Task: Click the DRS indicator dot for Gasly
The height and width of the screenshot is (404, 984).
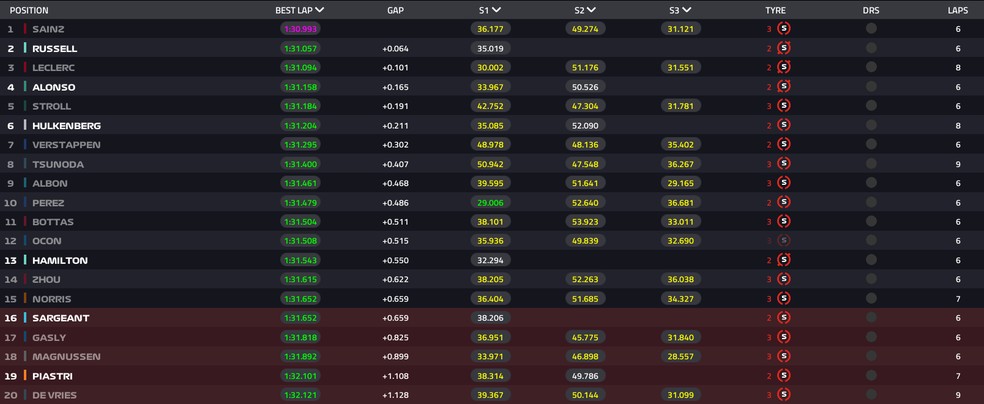Action: pos(871,337)
